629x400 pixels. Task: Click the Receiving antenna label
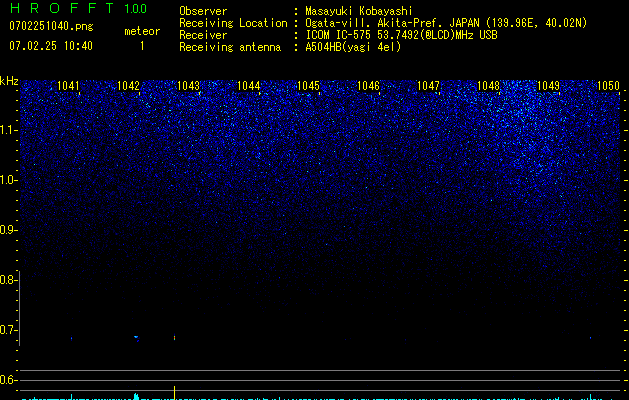click(230, 47)
